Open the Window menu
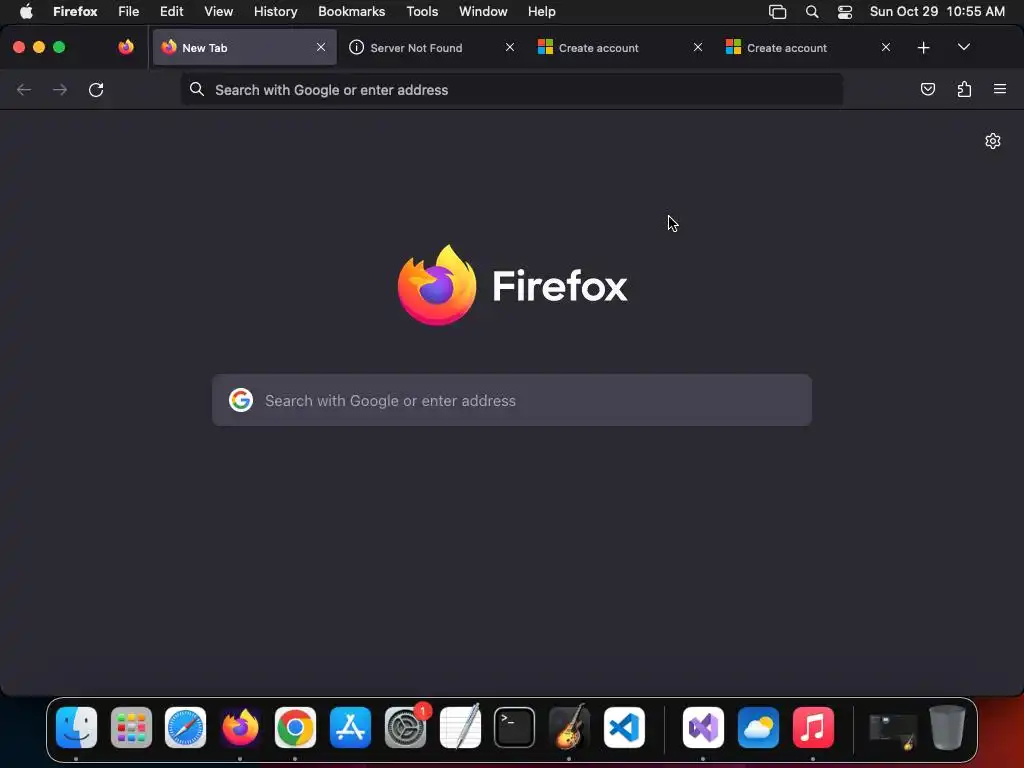This screenshot has height=768, width=1024. pos(483,11)
